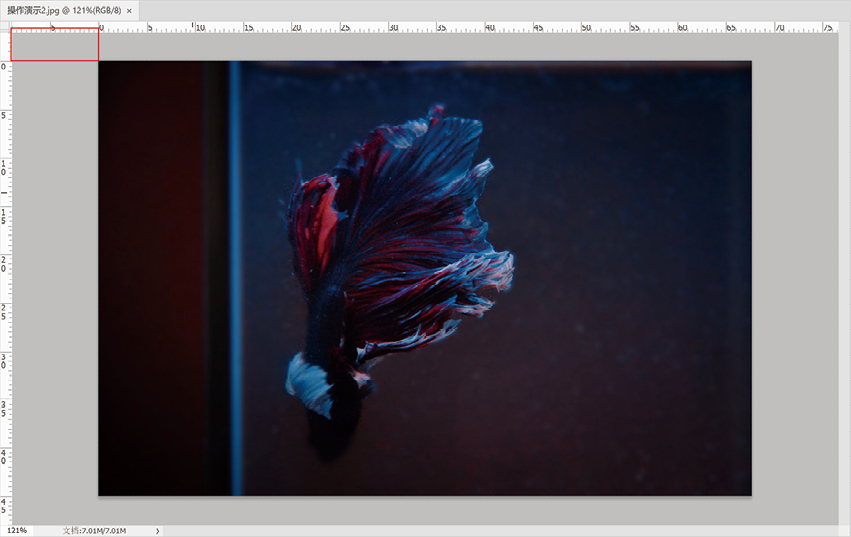Click the blue vertical stripe in the image

pyautogui.click(x=234, y=277)
